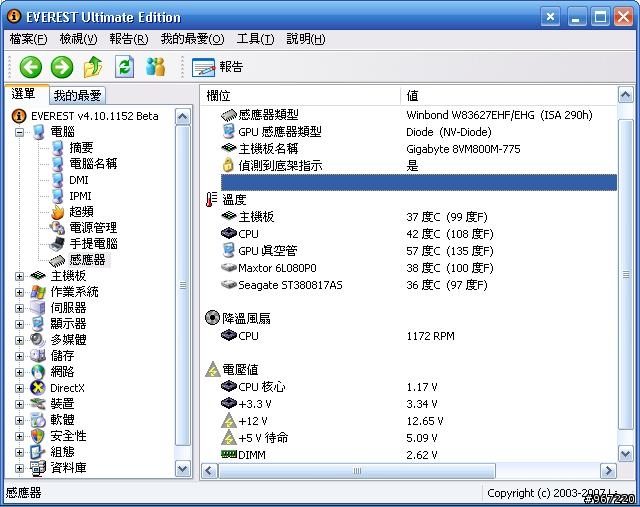Go back with the green left arrow
The image size is (640, 507).
tap(31, 67)
